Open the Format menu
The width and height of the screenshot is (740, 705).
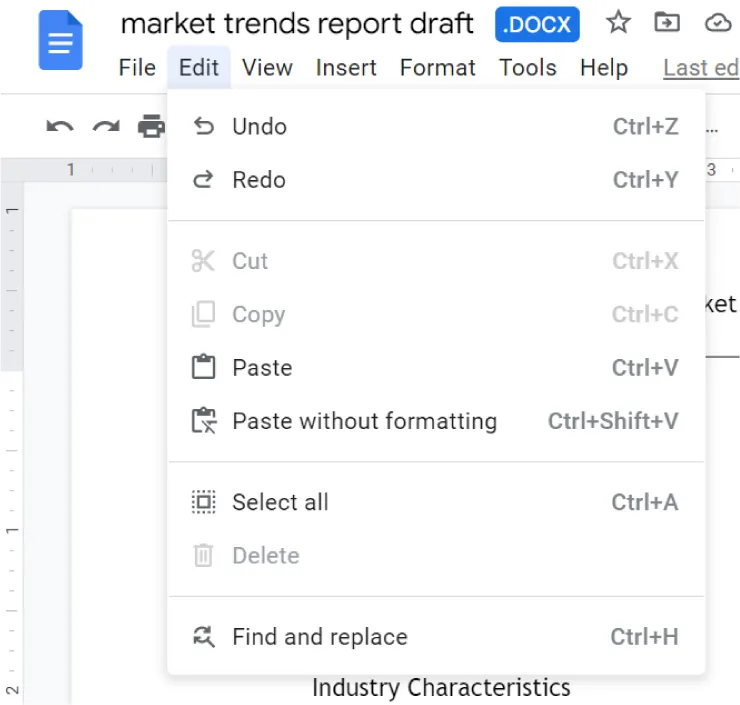[x=437, y=68]
